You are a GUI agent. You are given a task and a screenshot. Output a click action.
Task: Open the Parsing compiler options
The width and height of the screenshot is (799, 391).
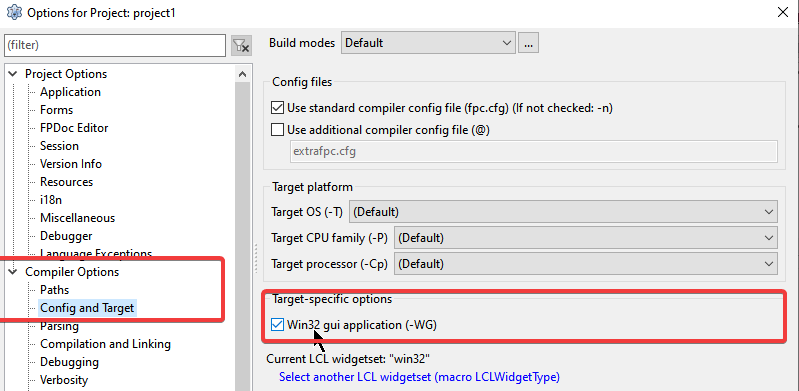60,326
